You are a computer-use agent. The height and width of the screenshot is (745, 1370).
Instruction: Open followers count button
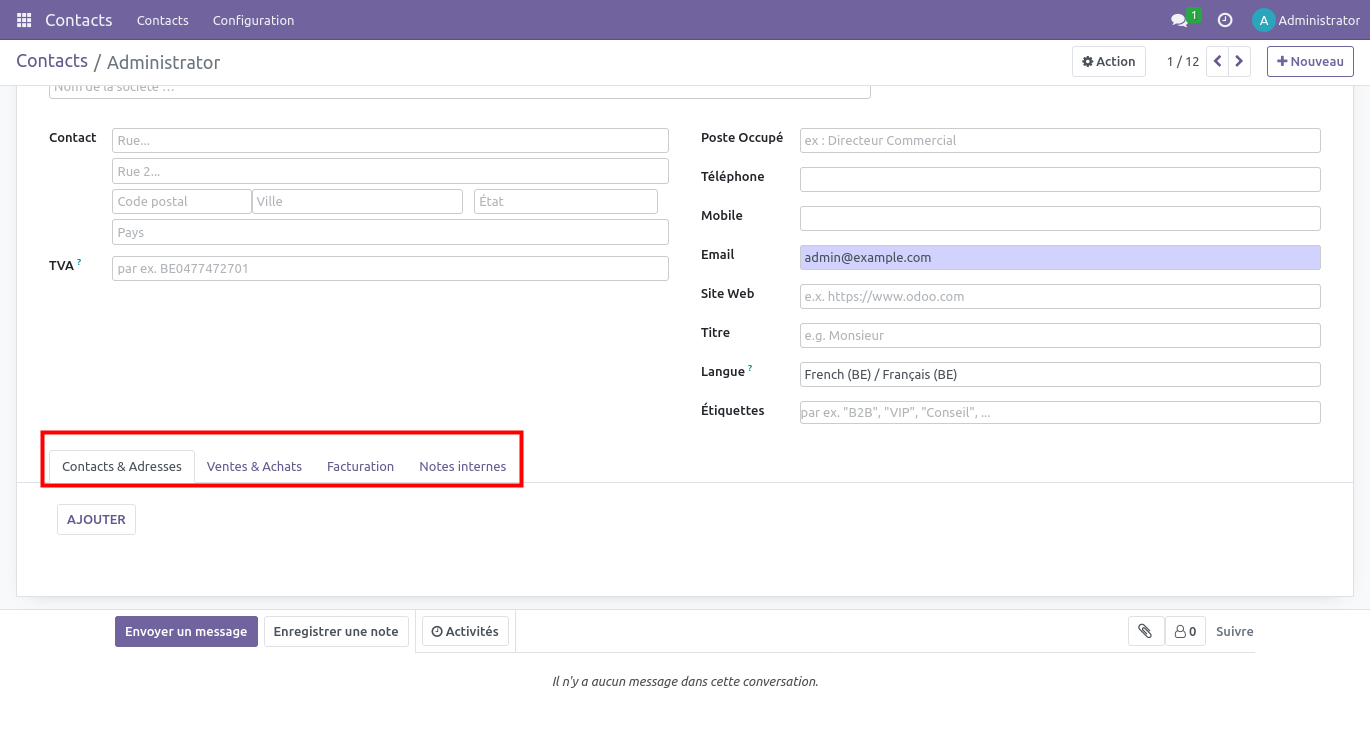1185,631
